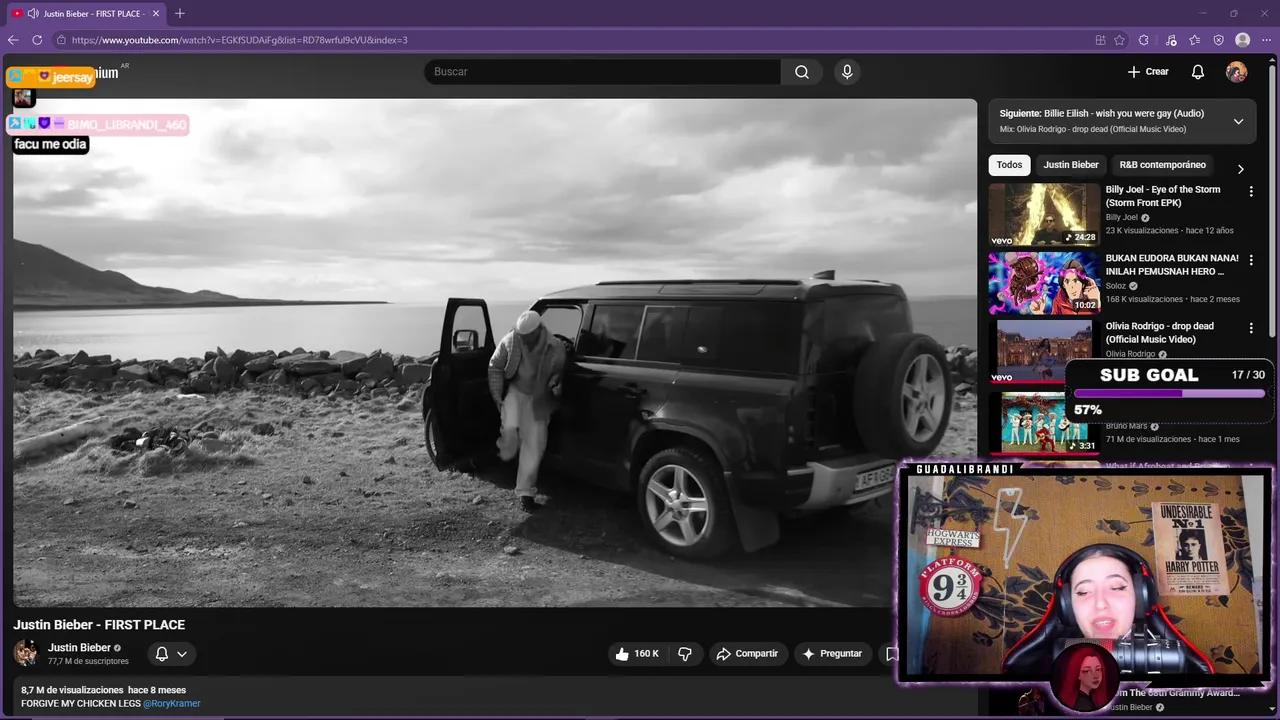Open YouTube notifications bell
This screenshot has width=1280, height=720.
[1198, 72]
